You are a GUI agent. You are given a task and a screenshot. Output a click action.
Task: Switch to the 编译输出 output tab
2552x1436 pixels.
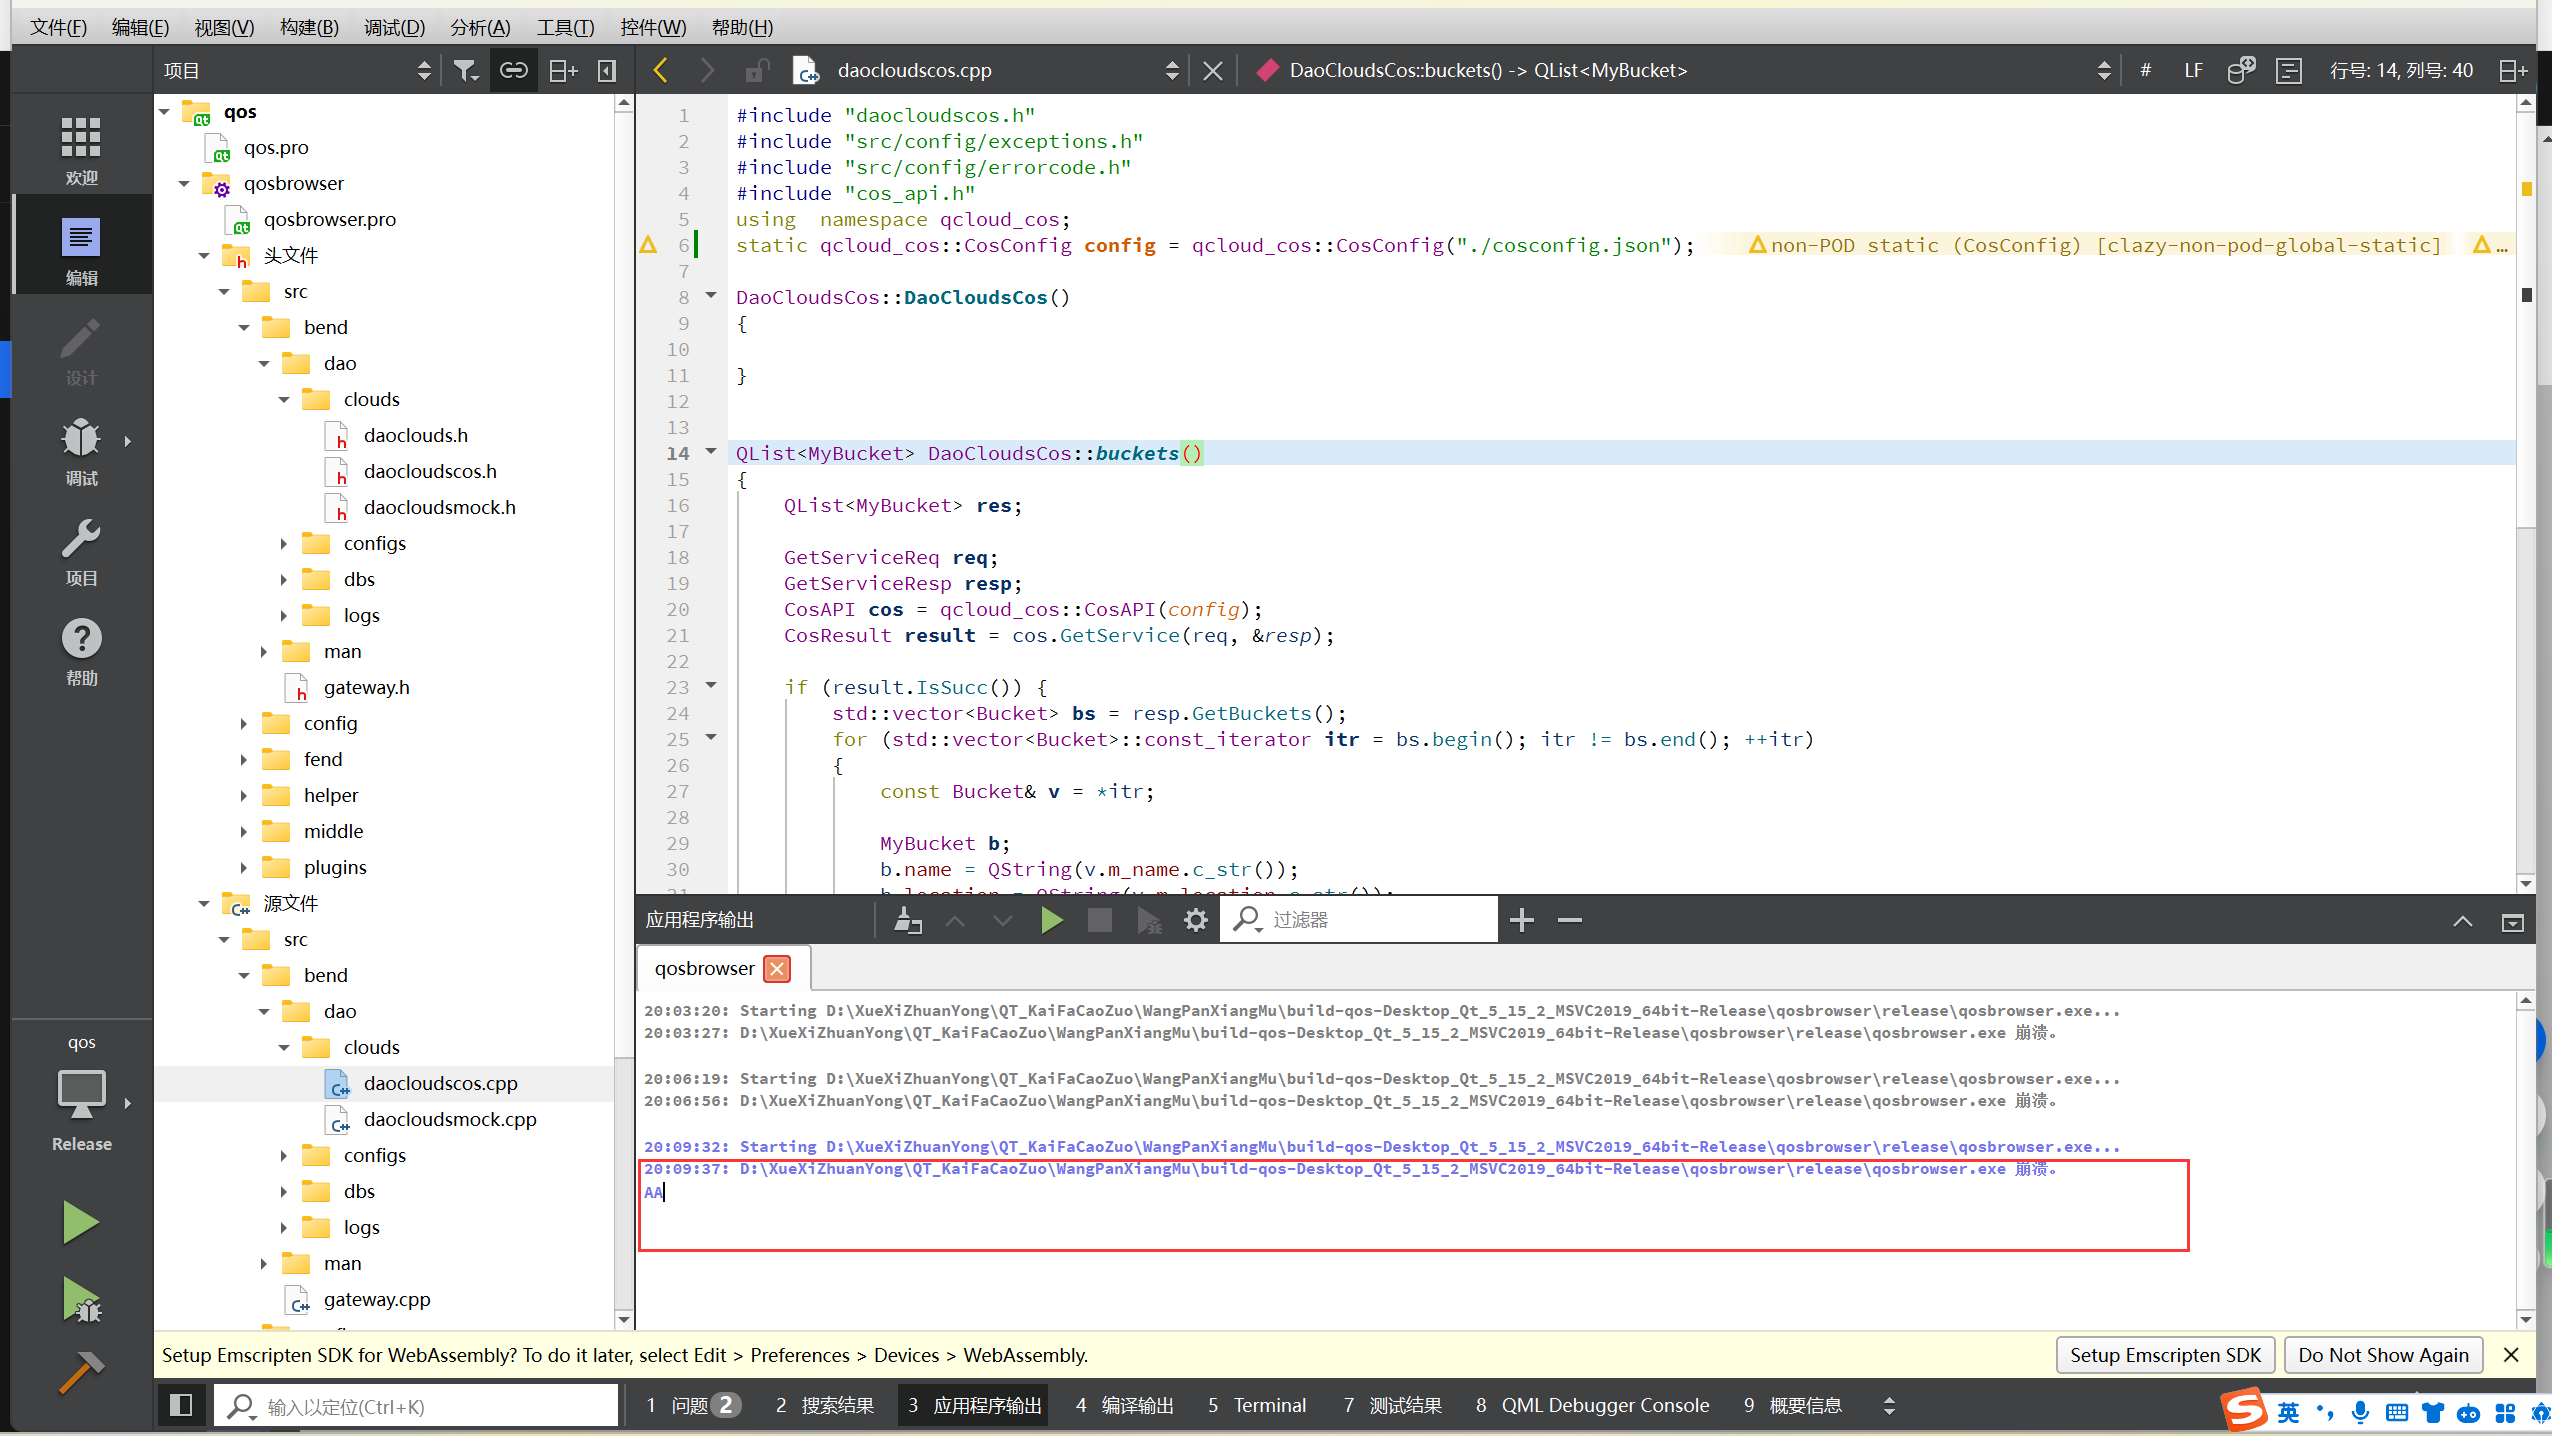click(x=1125, y=1405)
